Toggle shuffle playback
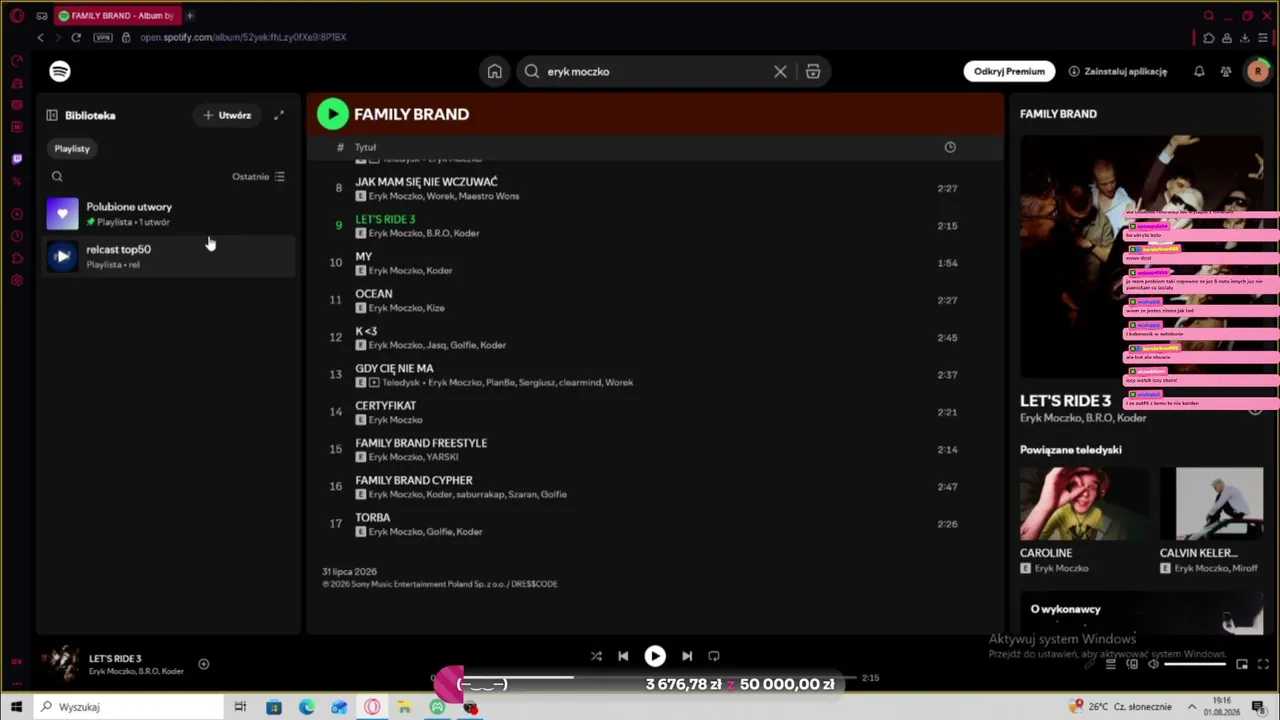The width and height of the screenshot is (1280, 720). pyautogui.click(x=596, y=656)
